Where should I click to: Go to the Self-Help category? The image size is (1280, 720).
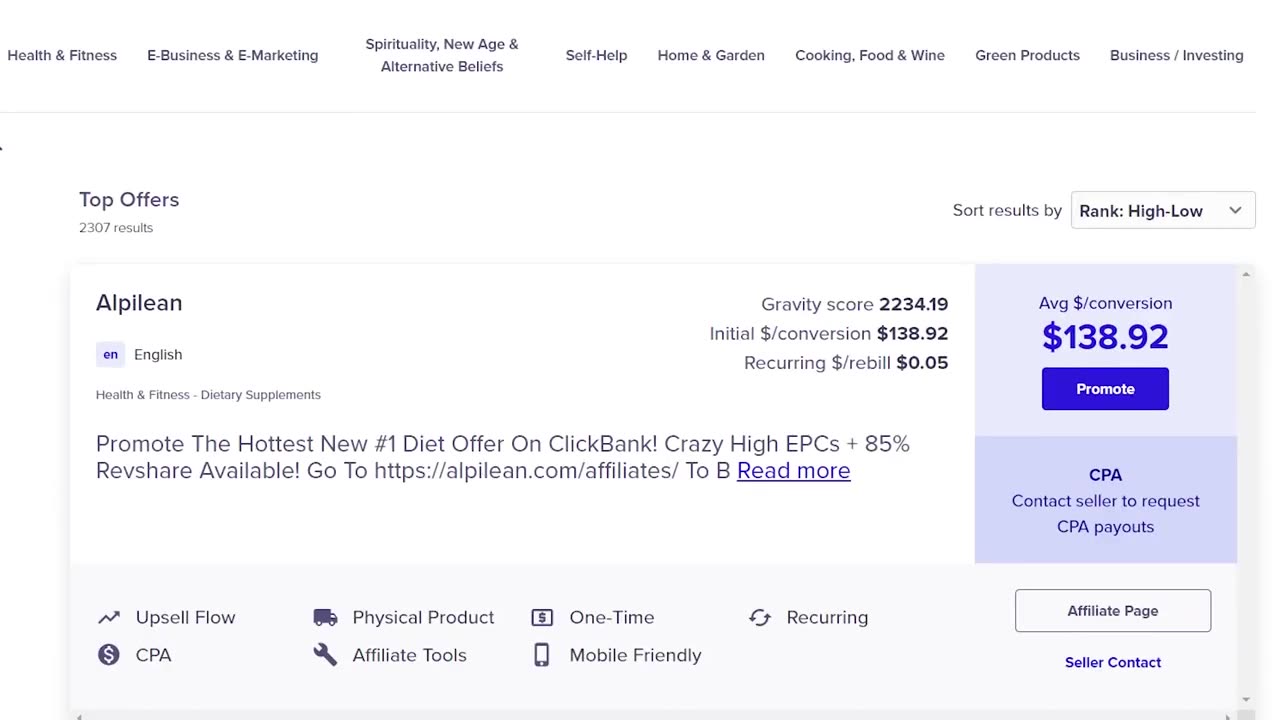596,55
